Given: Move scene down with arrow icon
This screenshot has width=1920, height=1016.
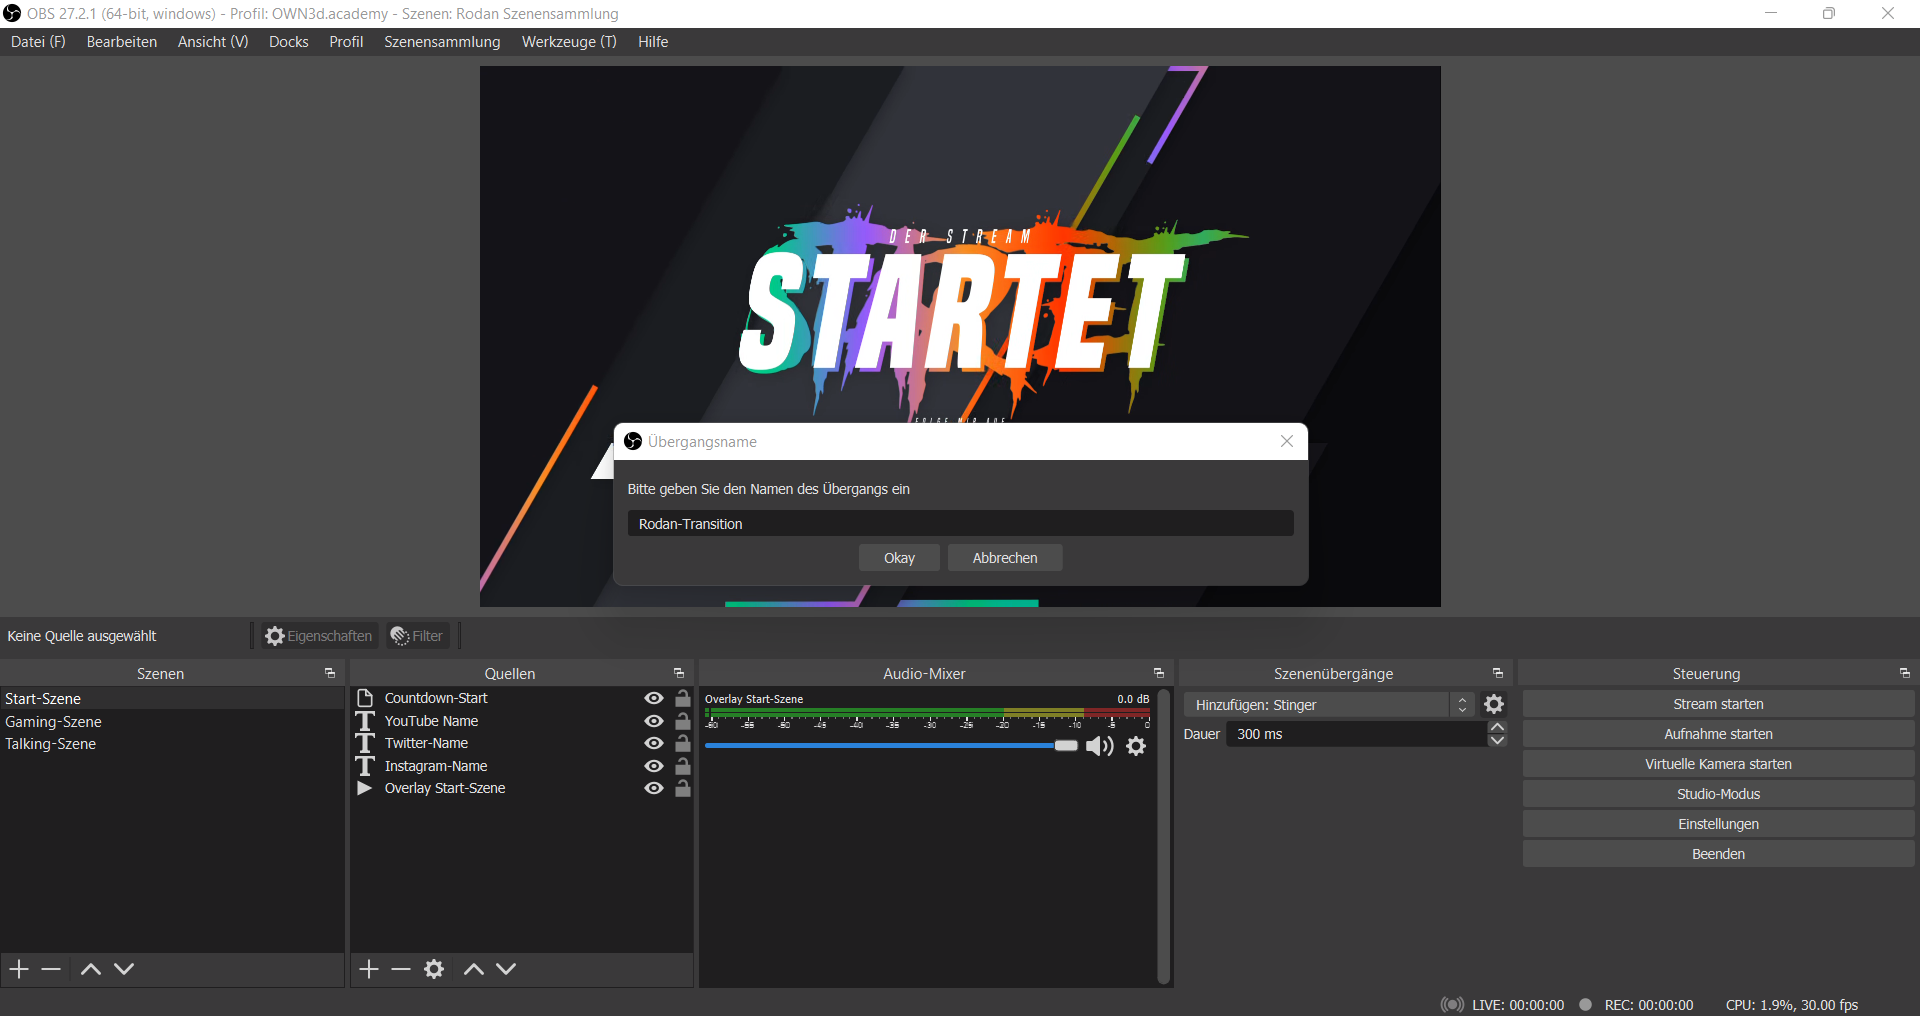Looking at the screenshot, I should click(124, 969).
